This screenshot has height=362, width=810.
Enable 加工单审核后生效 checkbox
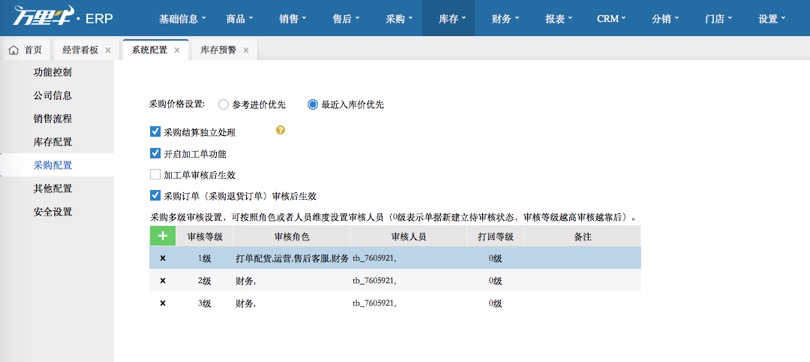(x=155, y=175)
